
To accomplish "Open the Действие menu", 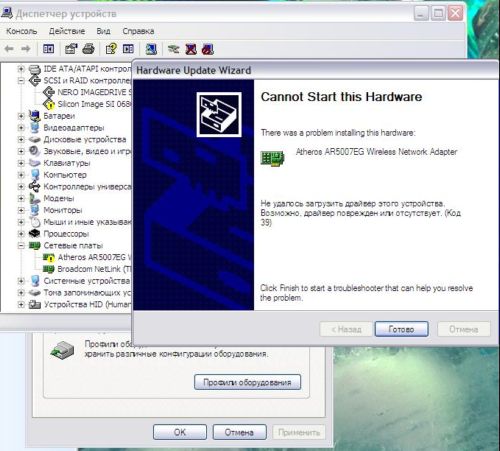I will tap(67, 31).
